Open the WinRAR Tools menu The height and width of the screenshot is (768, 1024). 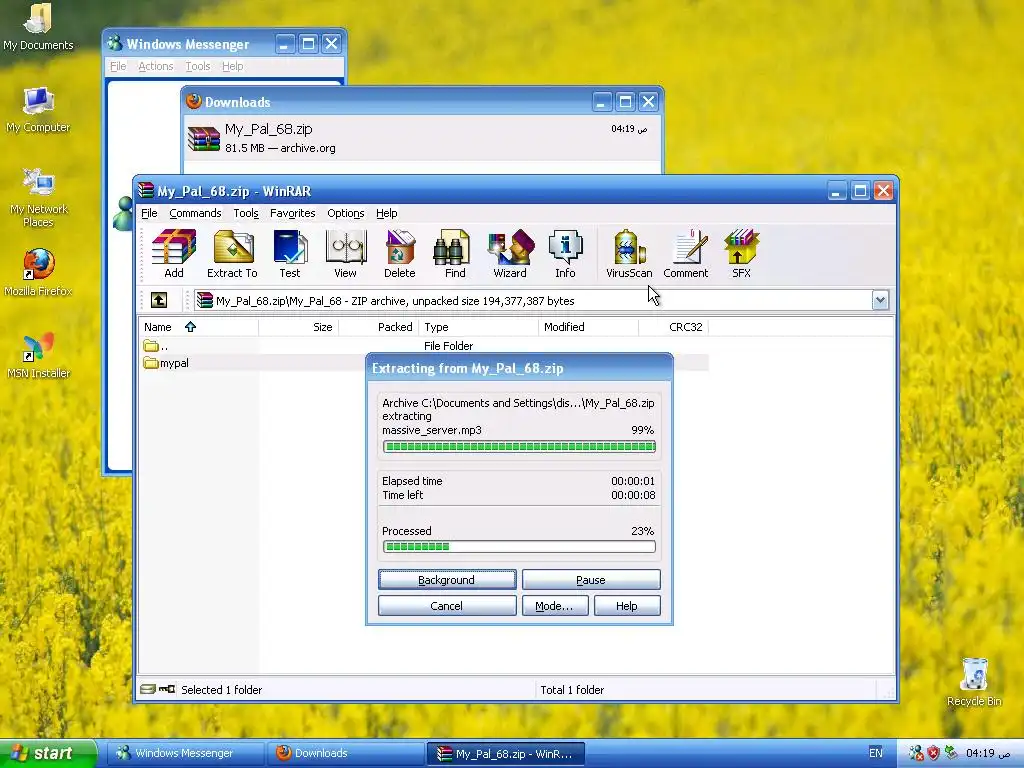click(x=246, y=213)
